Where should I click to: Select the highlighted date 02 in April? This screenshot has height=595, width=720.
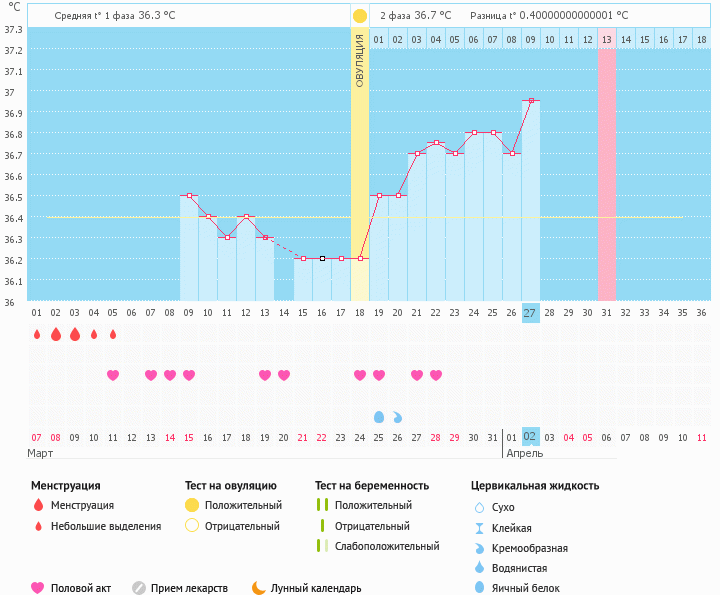pyautogui.click(x=530, y=437)
